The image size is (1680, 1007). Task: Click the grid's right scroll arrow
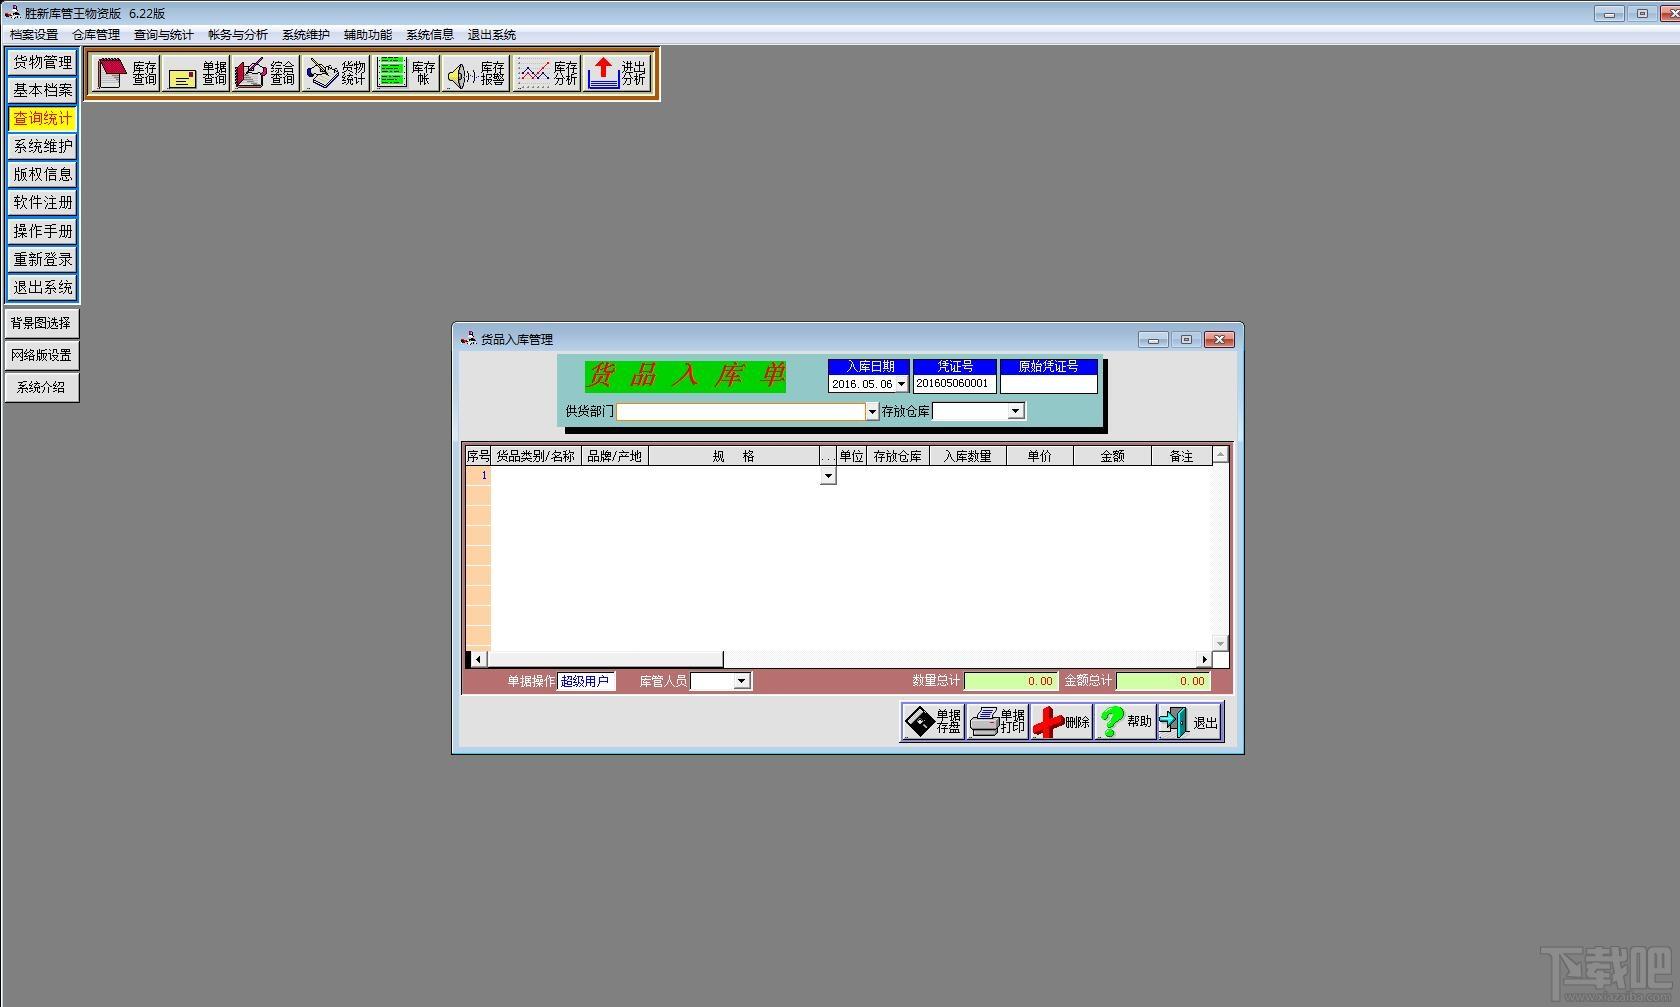(1204, 659)
